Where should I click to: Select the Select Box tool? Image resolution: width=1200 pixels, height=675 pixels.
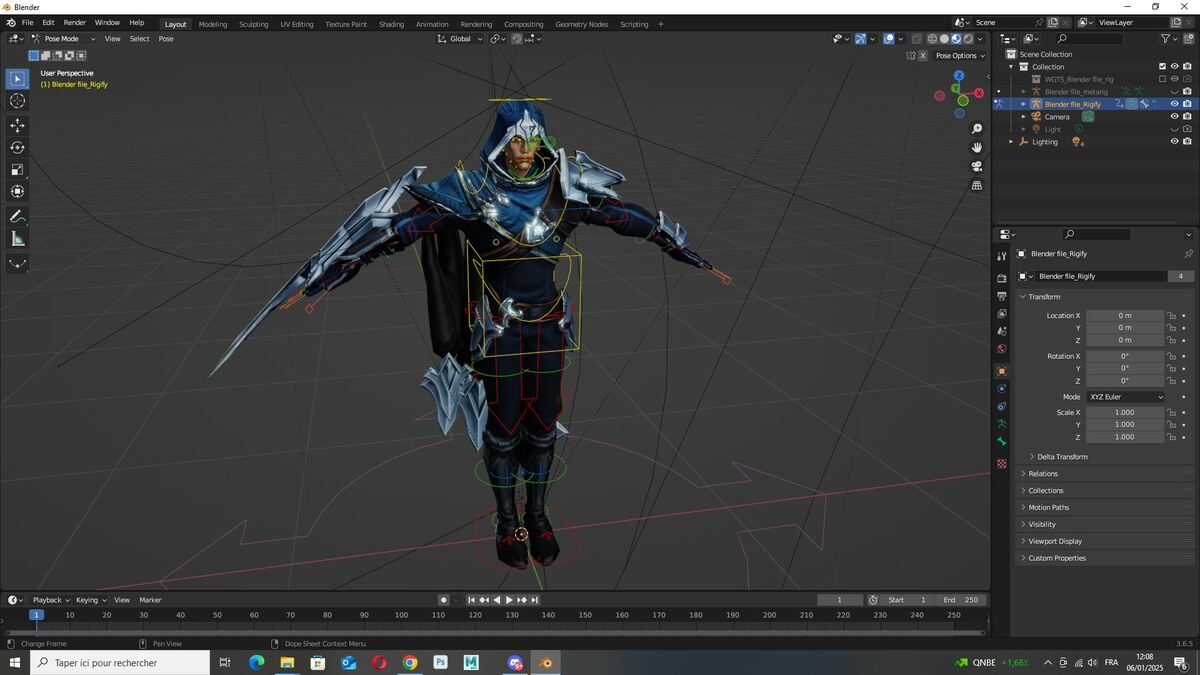click(x=17, y=79)
